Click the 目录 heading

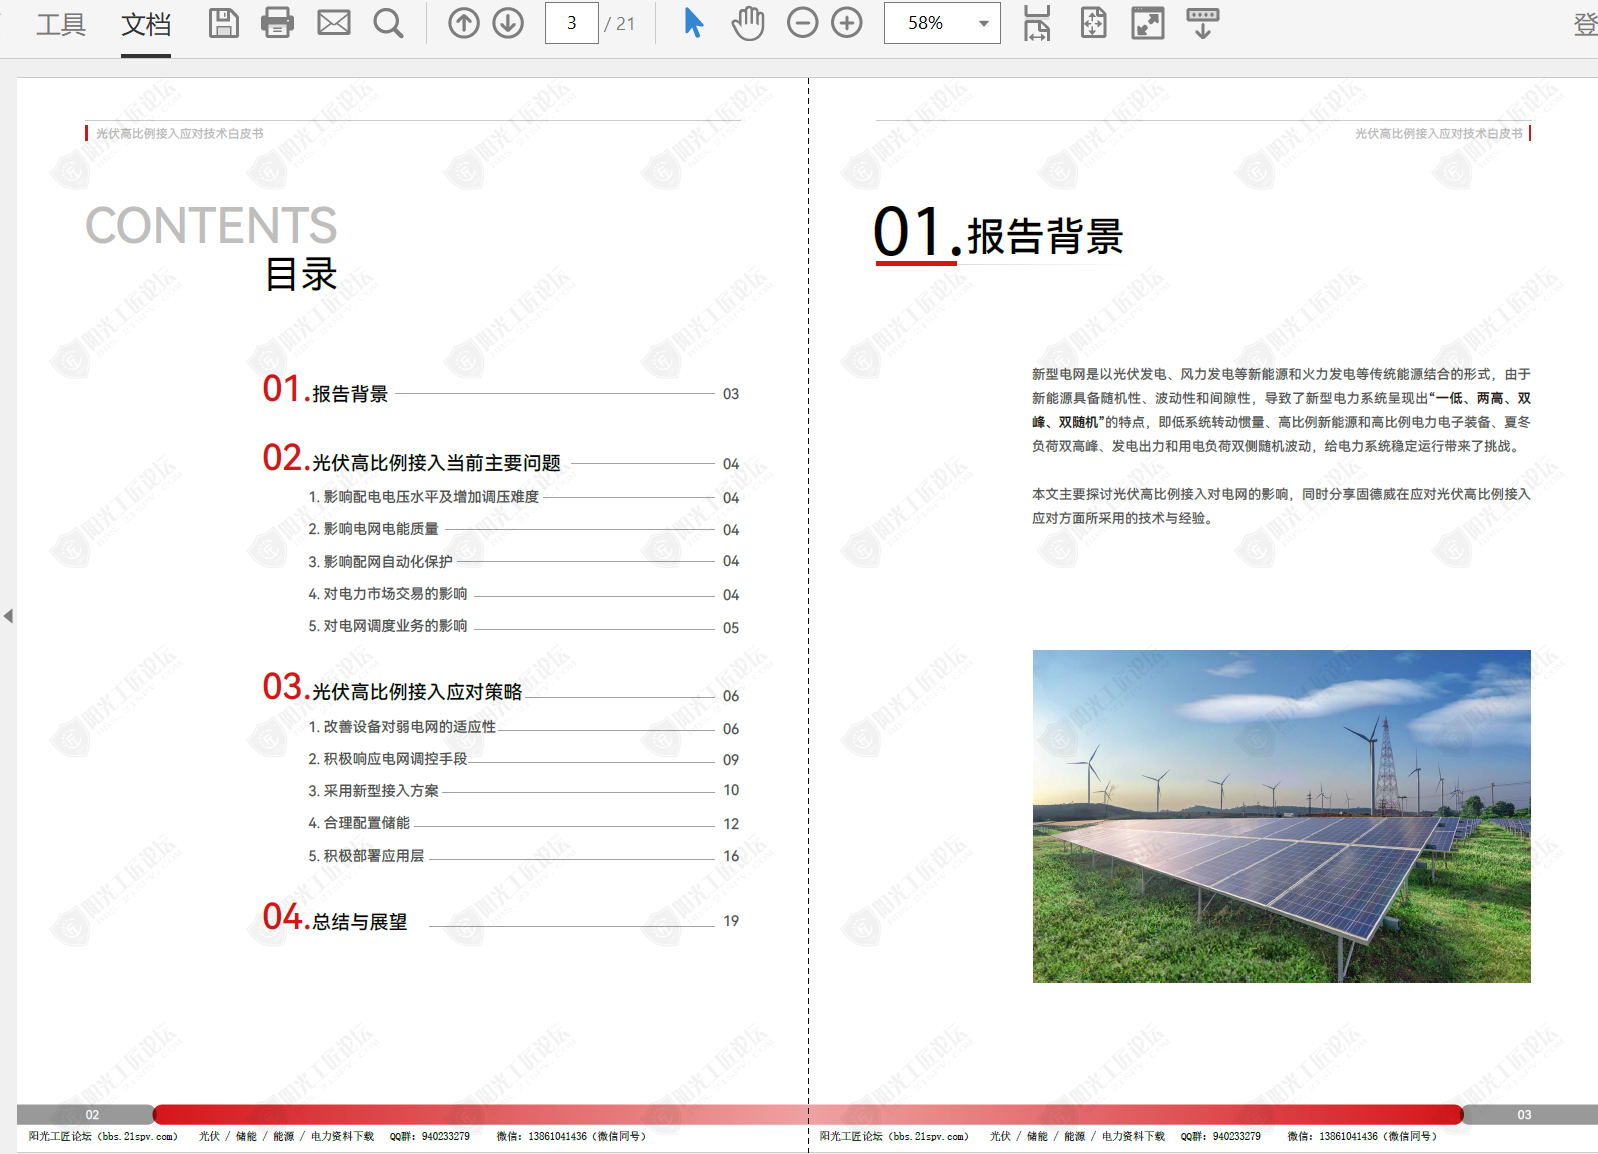(301, 275)
